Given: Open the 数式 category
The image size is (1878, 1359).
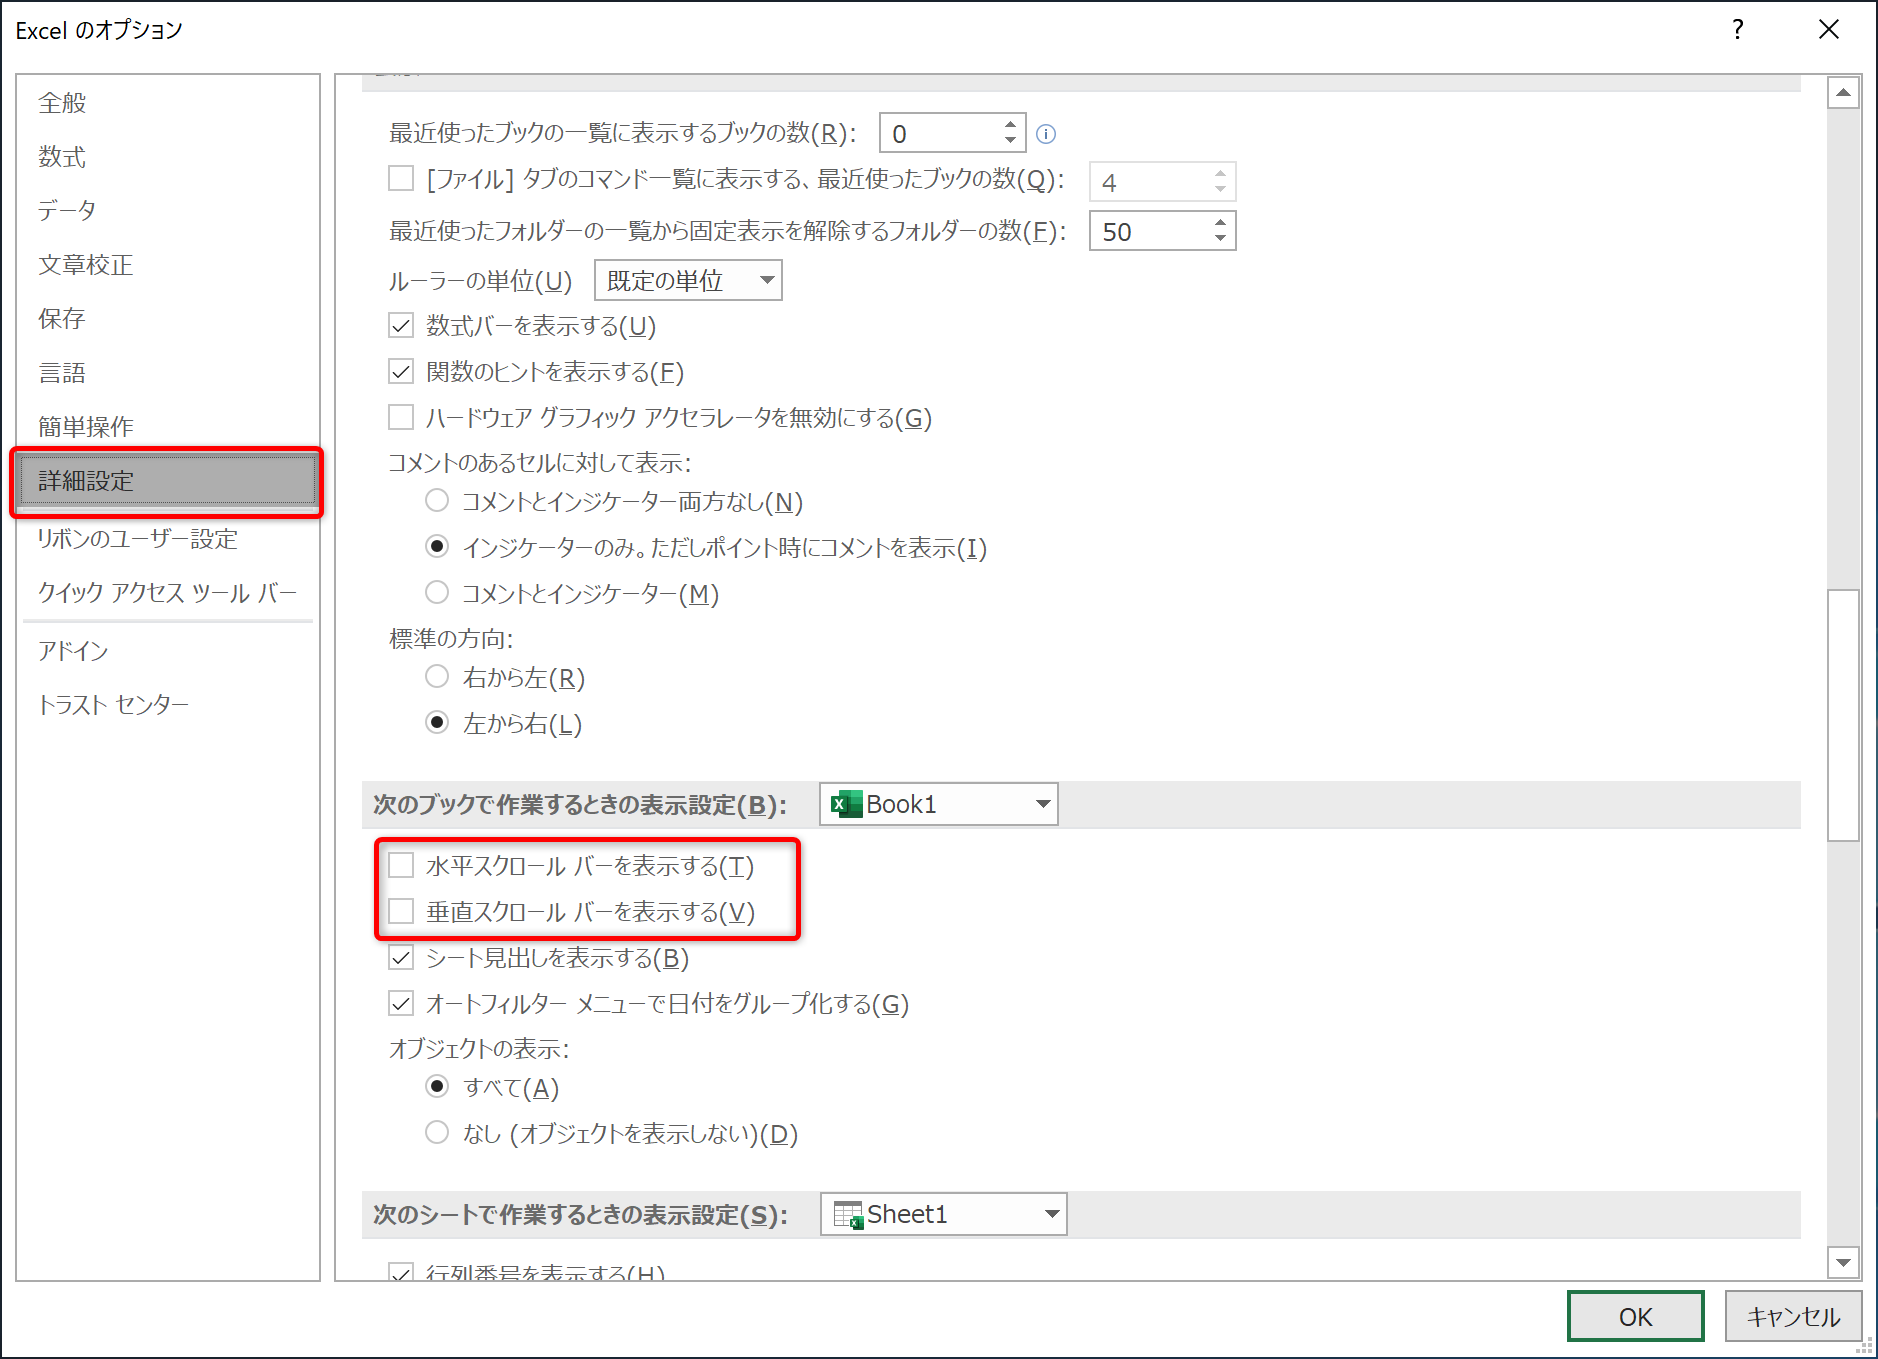Looking at the screenshot, I should pos(167,157).
